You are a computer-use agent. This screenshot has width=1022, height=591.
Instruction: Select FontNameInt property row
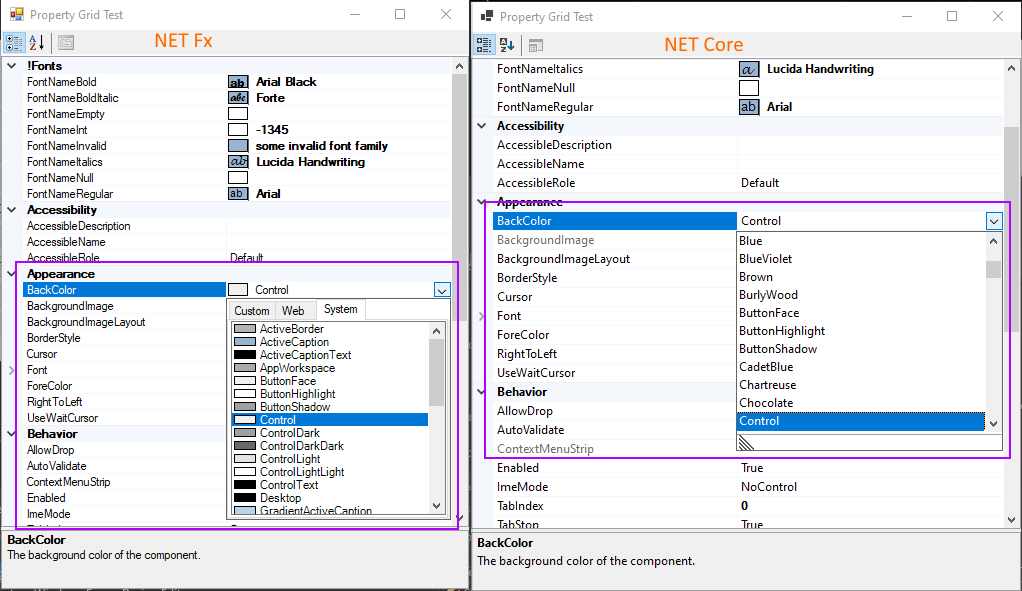[x=237, y=130]
